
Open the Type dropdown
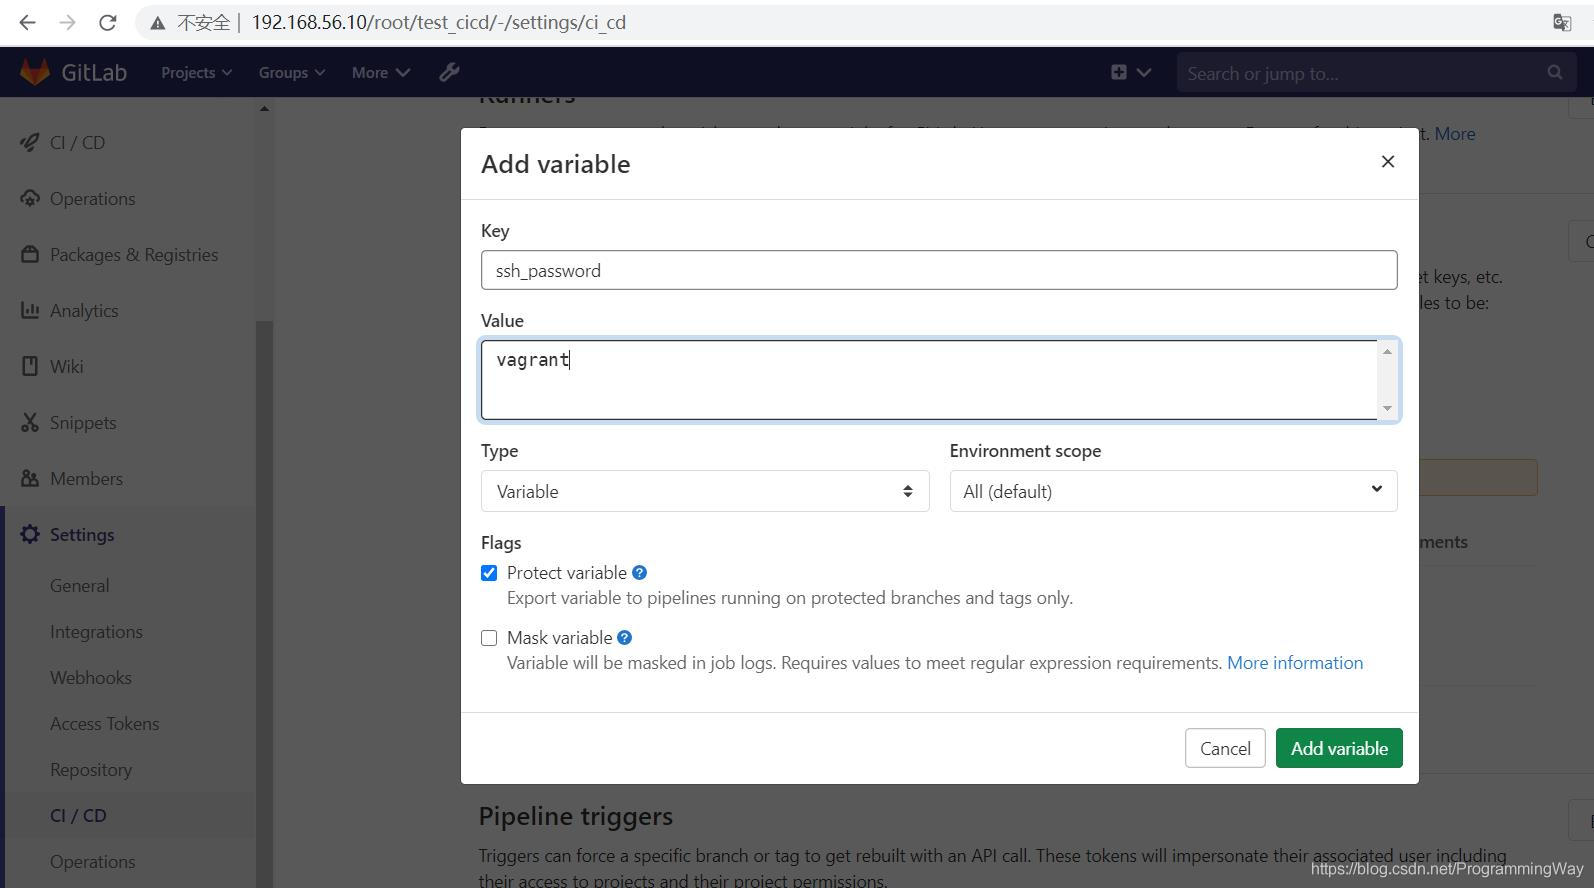(x=705, y=491)
